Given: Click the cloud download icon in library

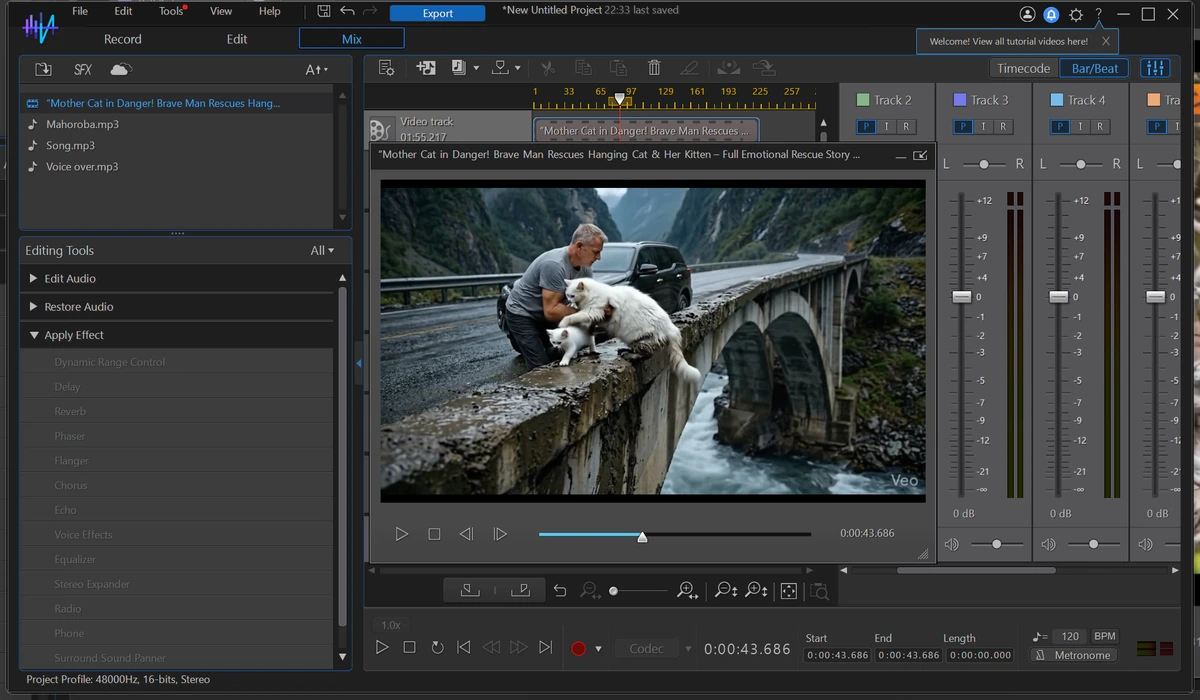Looking at the screenshot, I should 121,69.
